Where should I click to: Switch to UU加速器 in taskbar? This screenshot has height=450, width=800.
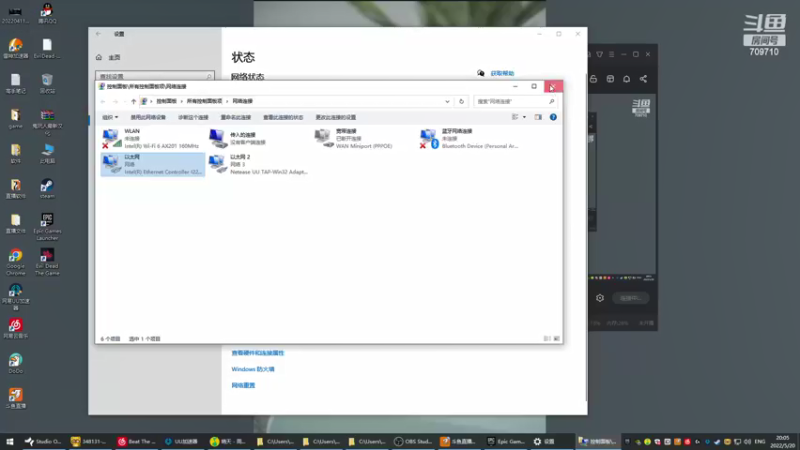182,441
